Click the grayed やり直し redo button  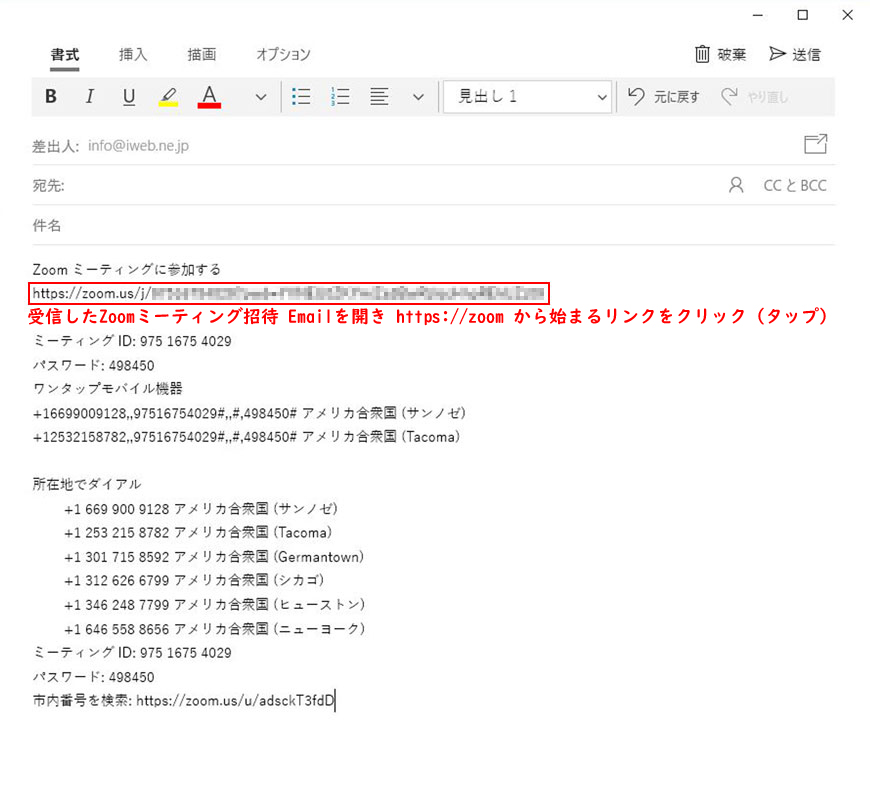tap(755, 97)
